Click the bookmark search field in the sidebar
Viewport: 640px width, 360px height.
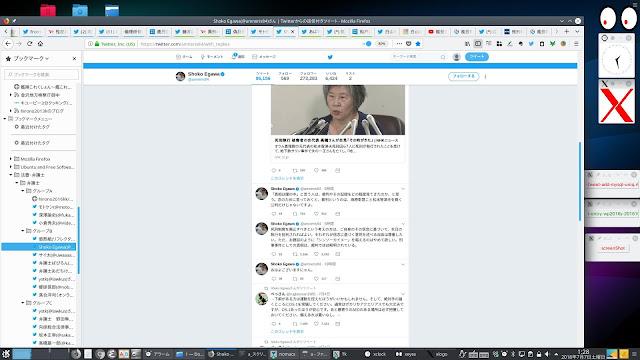click(x=41, y=75)
